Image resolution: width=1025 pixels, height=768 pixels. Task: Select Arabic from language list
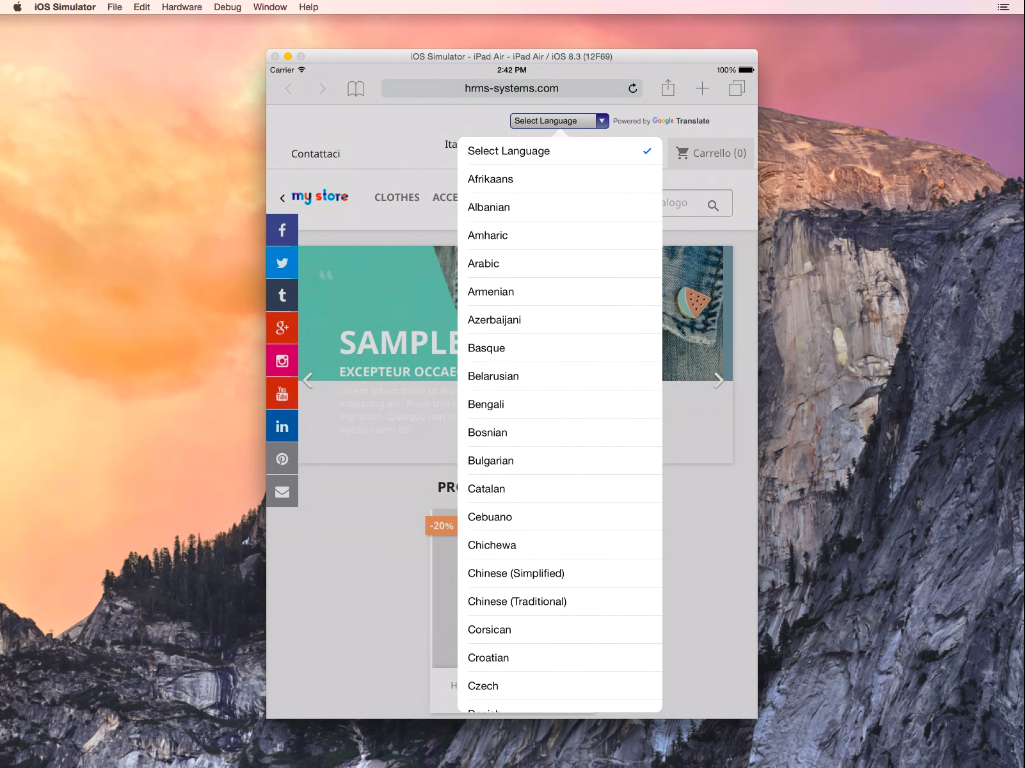tap(560, 263)
